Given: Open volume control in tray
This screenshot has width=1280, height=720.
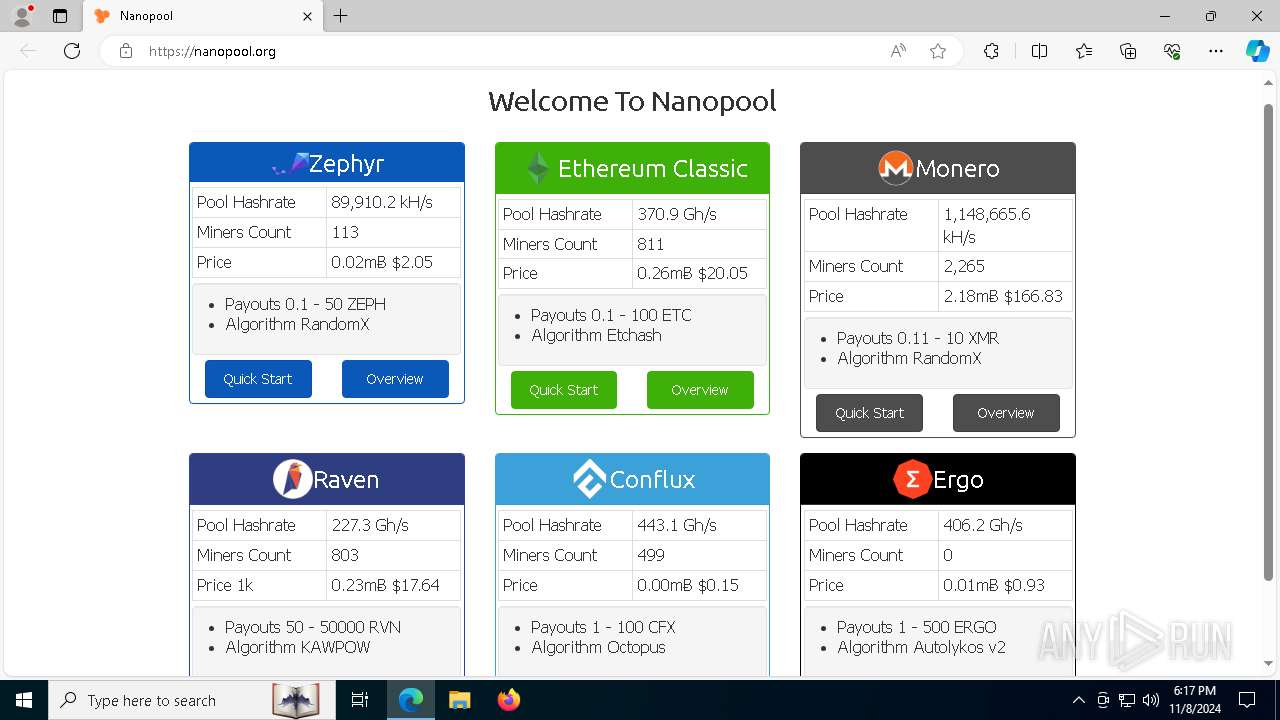Looking at the screenshot, I should click(1150, 700).
